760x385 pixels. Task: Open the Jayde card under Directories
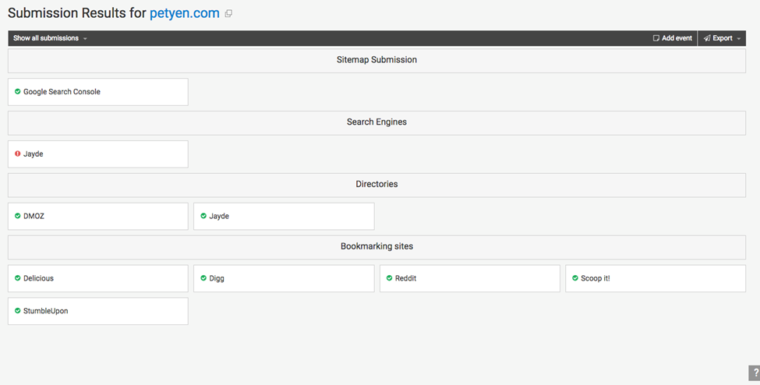[284, 216]
